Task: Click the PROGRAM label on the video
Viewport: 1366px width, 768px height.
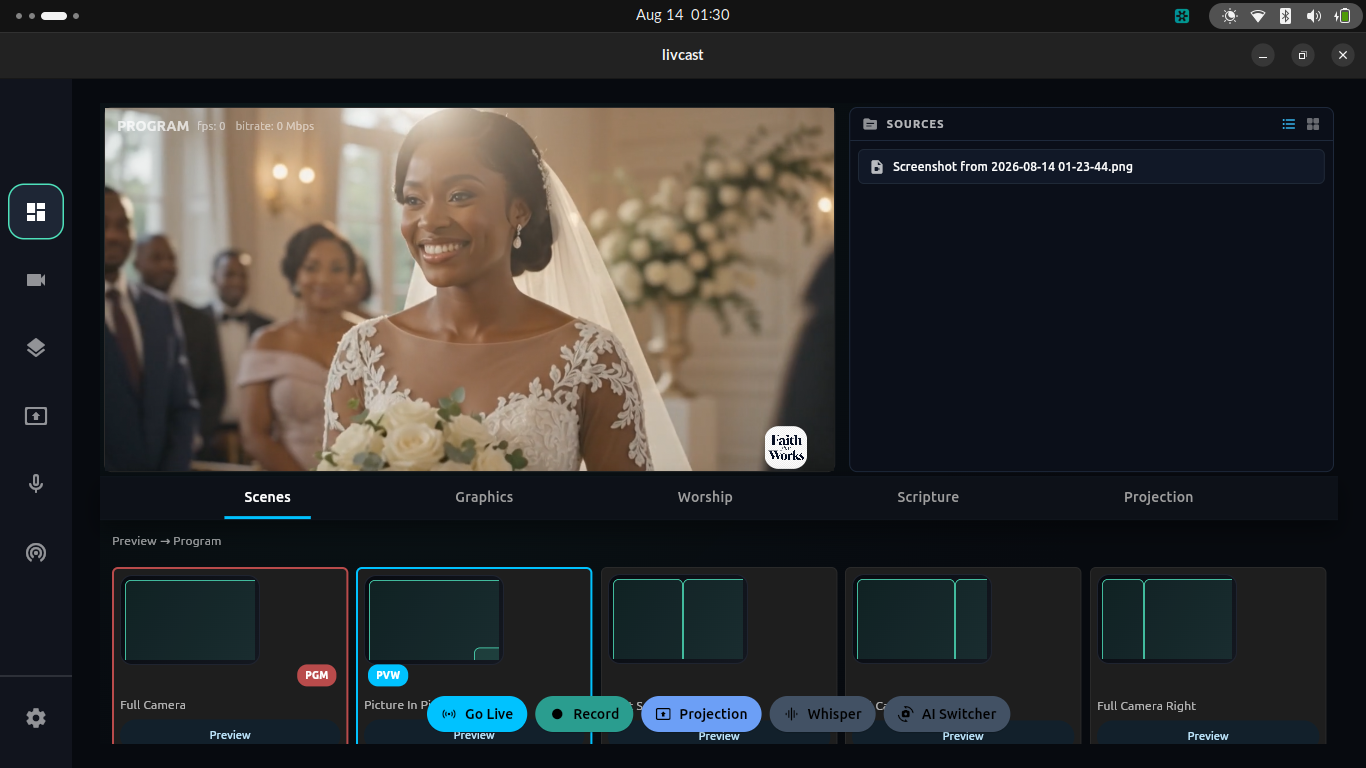Action: click(153, 126)
